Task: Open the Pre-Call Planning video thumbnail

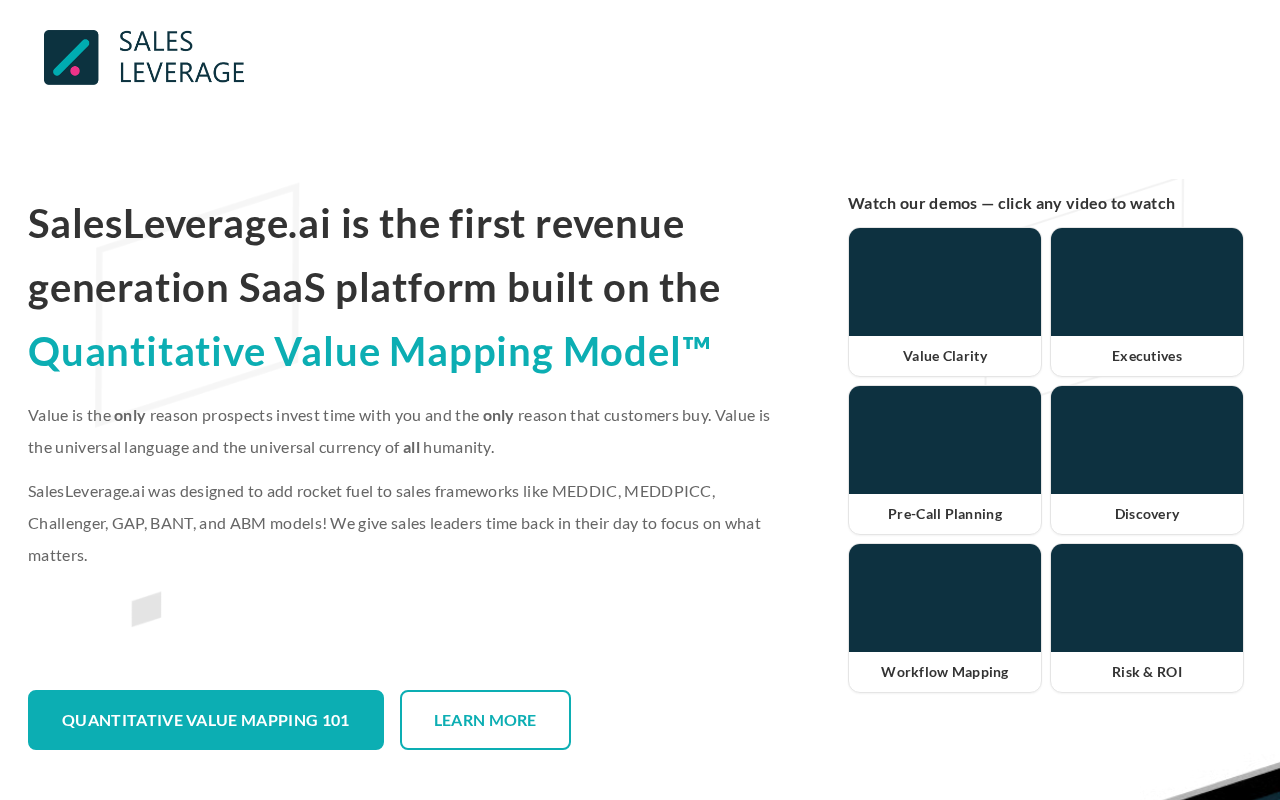Action: [x=945, y=440]
